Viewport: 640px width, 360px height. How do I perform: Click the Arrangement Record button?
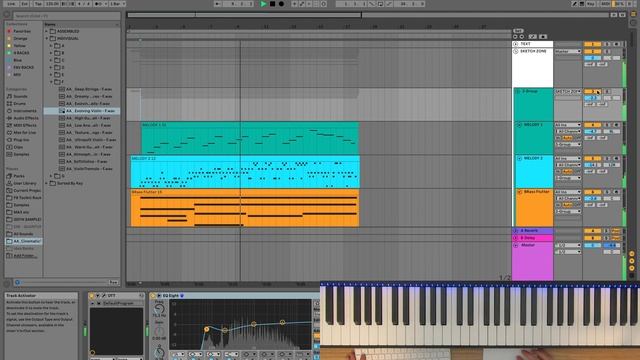[x=281, y=4]
